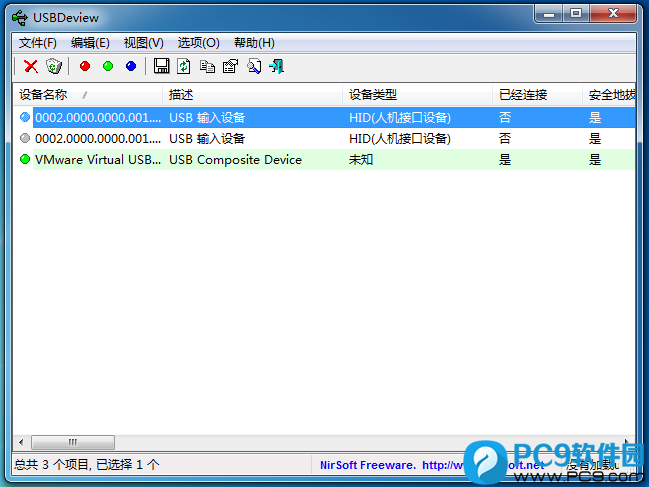Click the copy selected items icon

207,66
